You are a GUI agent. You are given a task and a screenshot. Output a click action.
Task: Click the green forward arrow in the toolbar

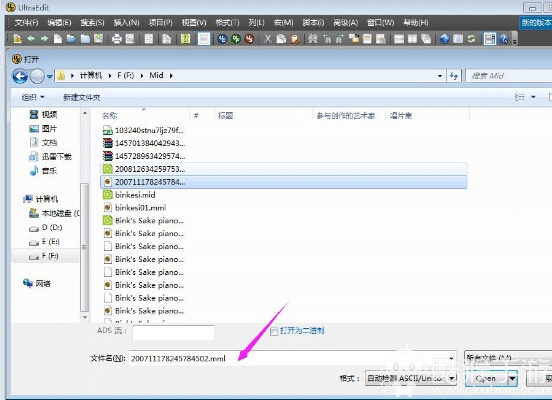click(x=44, y=38)
